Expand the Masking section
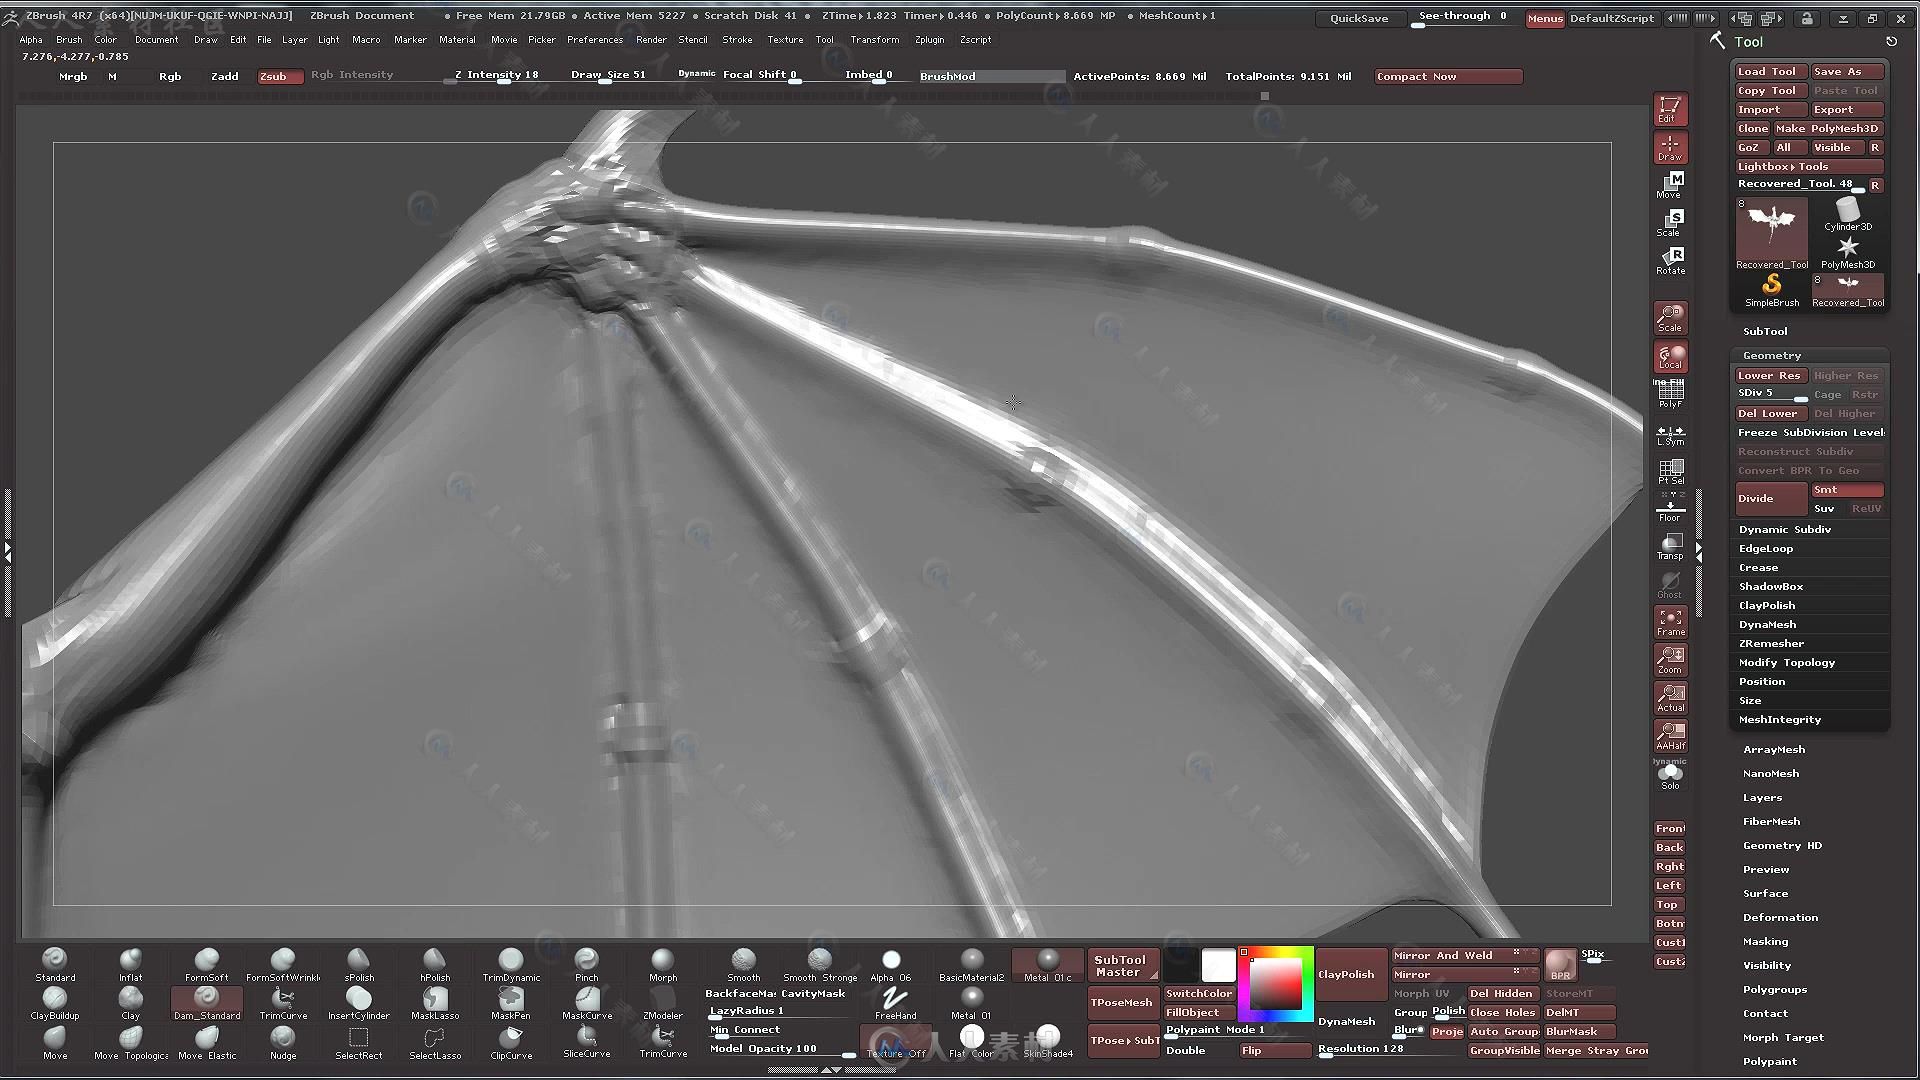This screenshot has width=1920, height=1080. point(1765,941)
